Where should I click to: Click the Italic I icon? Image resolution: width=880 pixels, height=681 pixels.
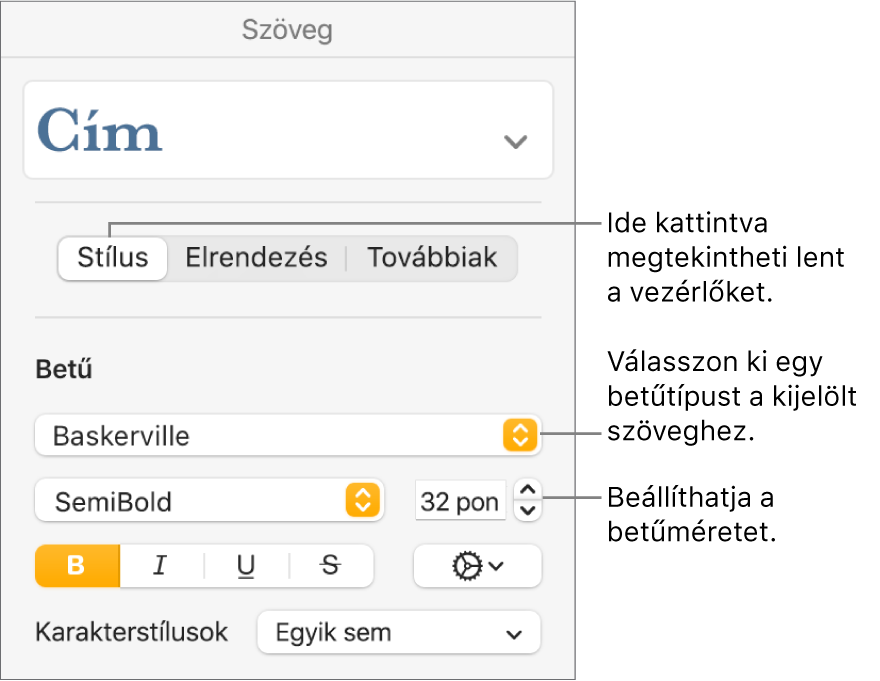pyautogui.click(x=160, y=566)
